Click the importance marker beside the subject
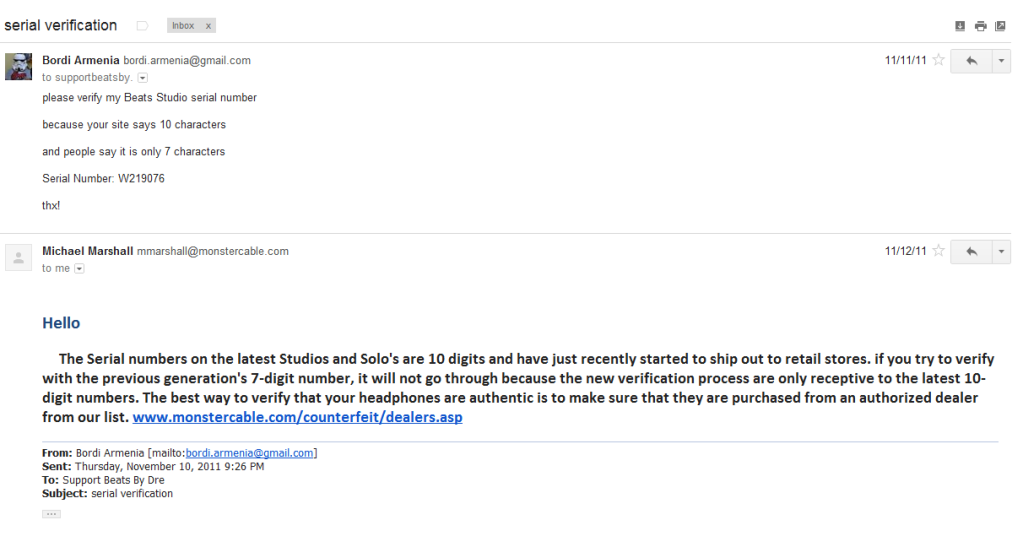This screenshot has height=547, width=1023. (x=142, y=26)
